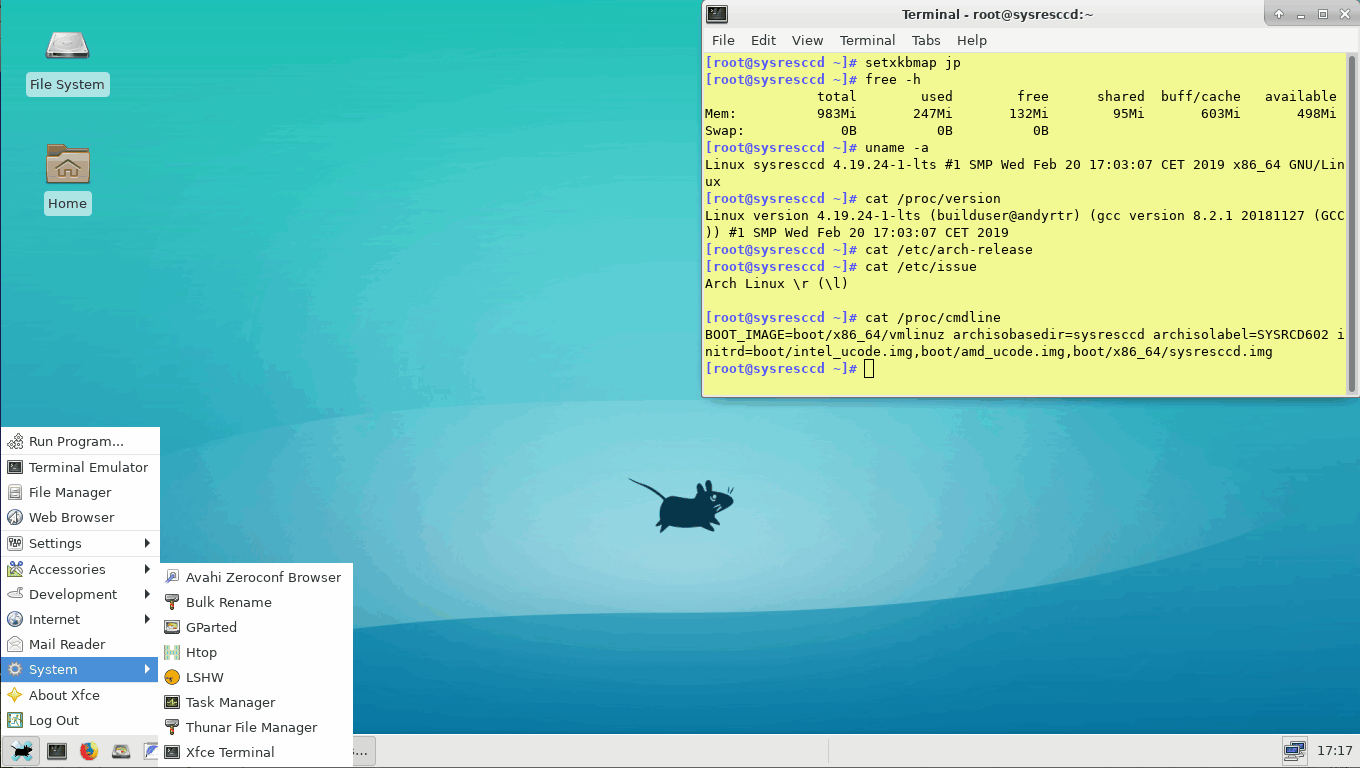Launch Firefox from the panel
Screen dimensions: 1360x768
click(89, 750)
